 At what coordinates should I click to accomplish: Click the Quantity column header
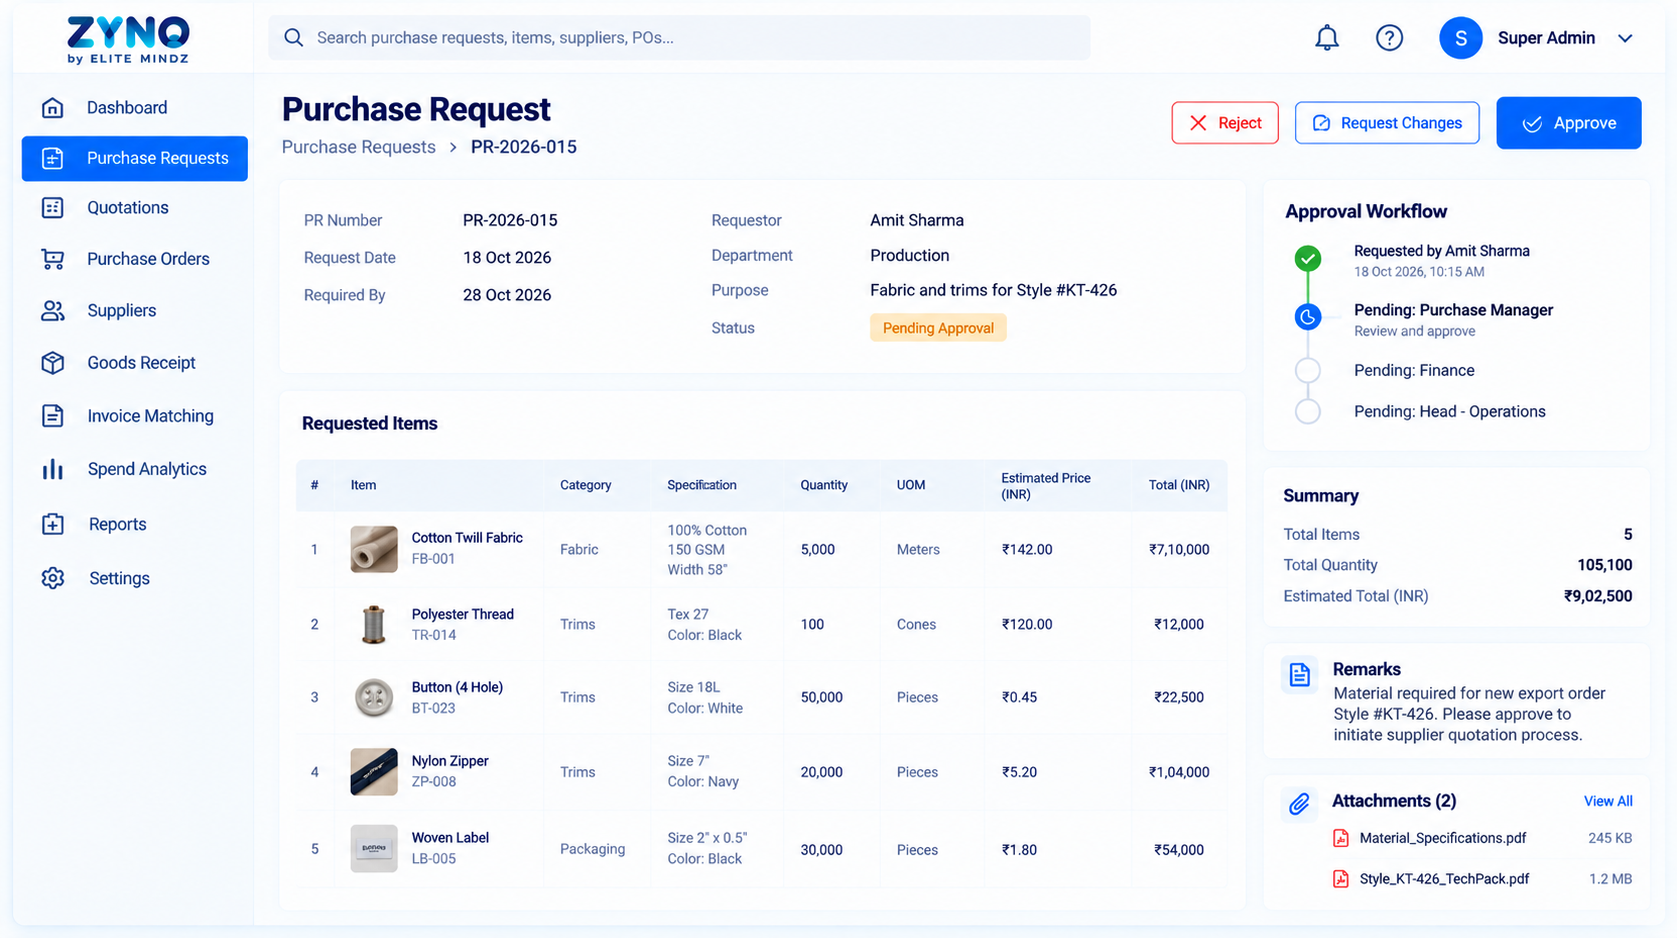coord(824,485)
